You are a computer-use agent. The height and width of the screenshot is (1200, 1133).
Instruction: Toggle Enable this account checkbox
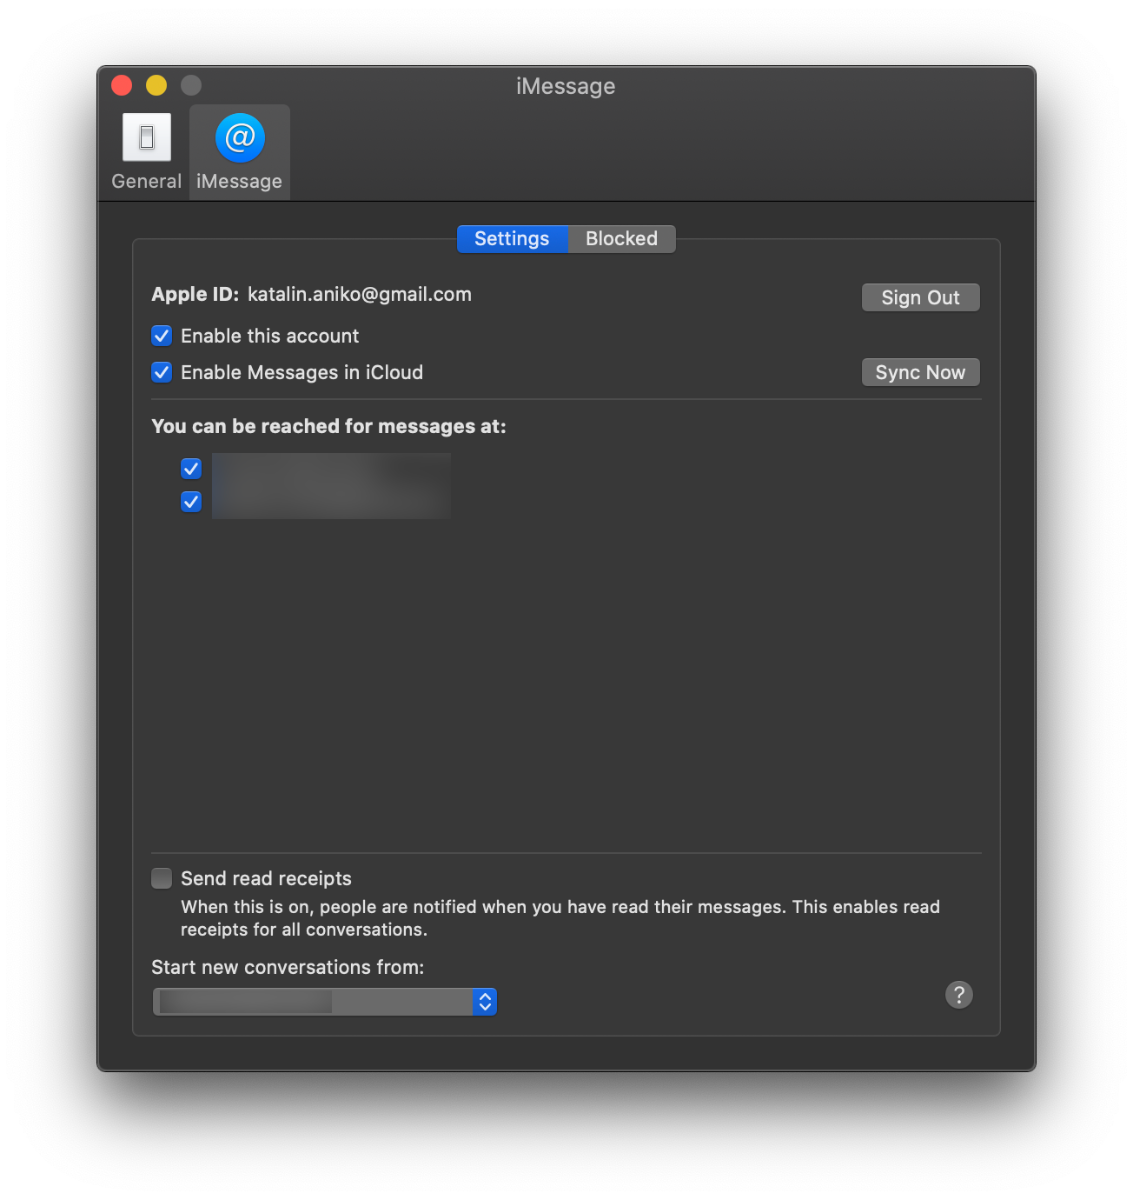coord(161,336)
